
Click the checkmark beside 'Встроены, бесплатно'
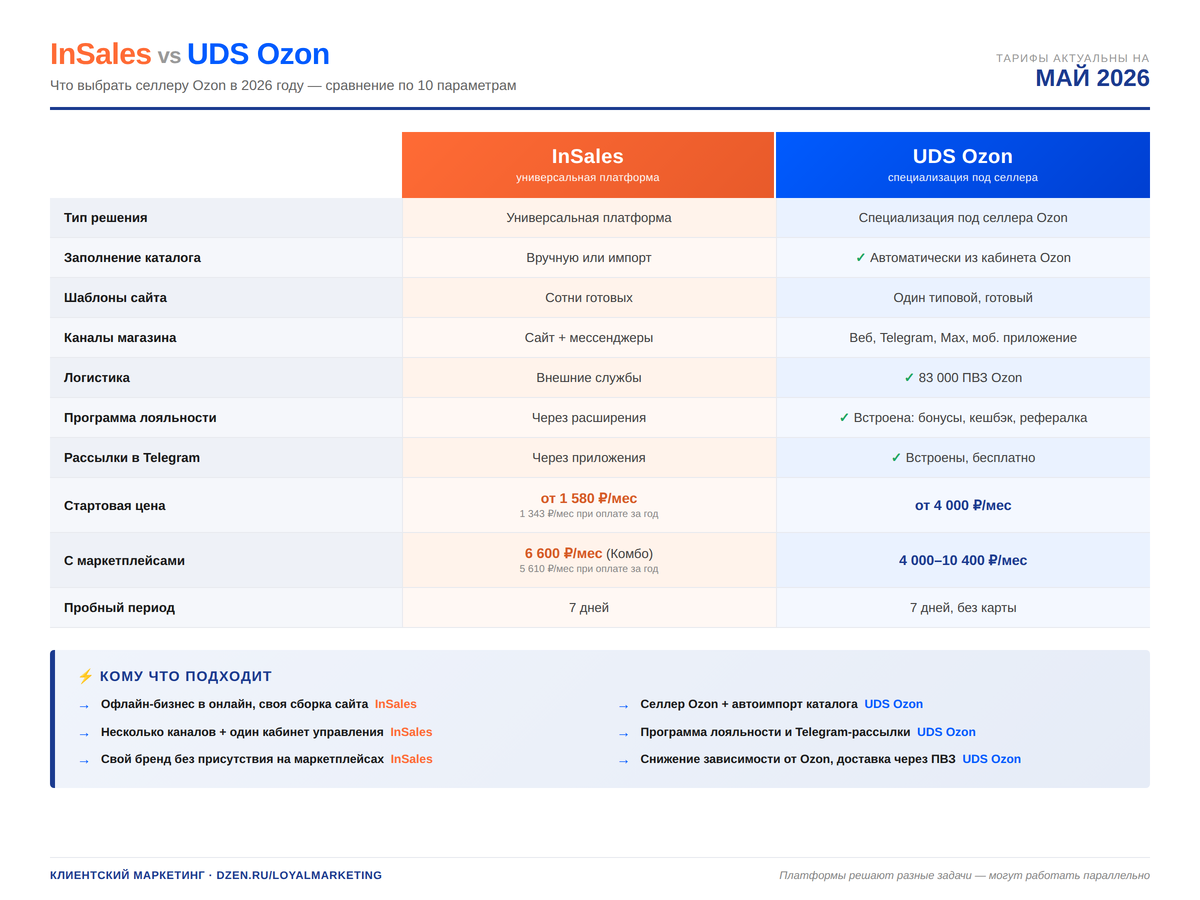click(897, 458)
